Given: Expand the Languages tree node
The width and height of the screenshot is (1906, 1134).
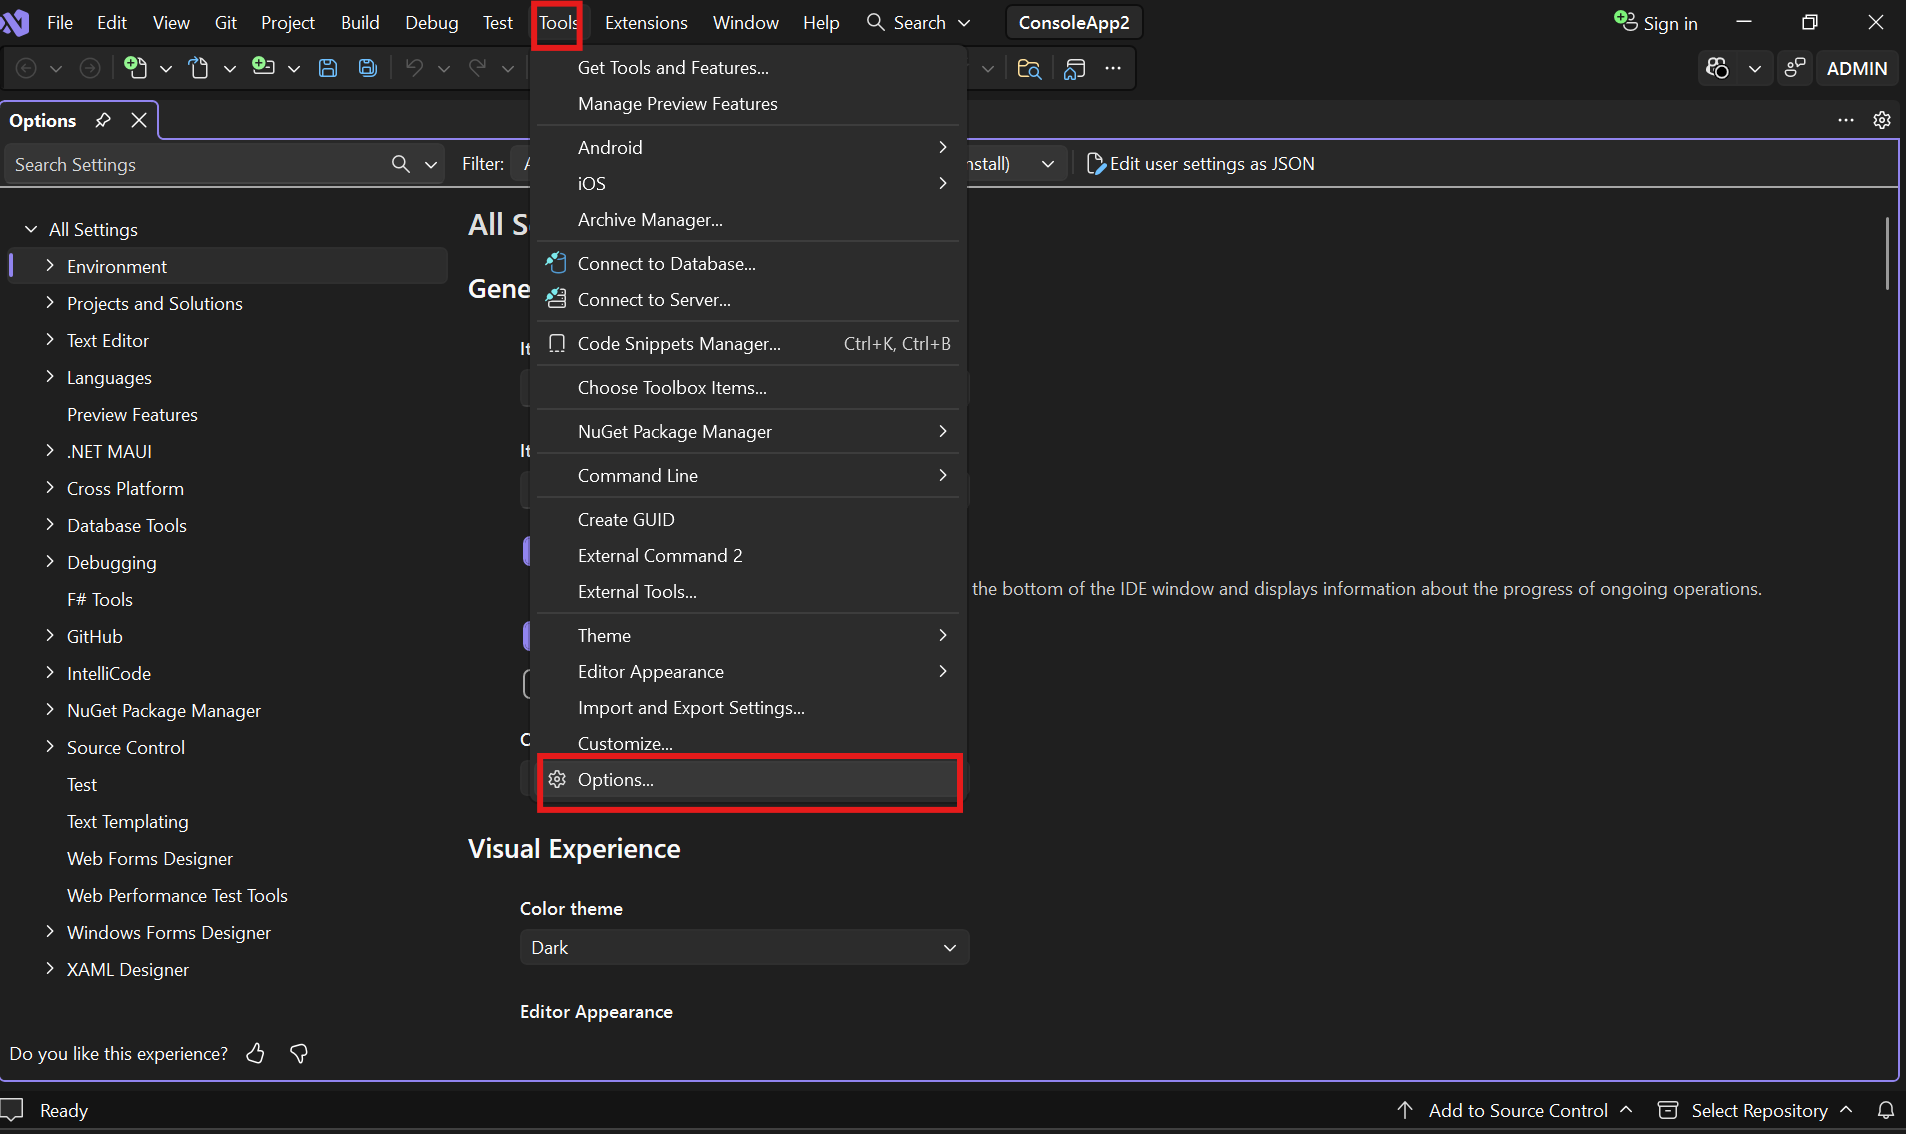Looking at the screenshot, I should (49, 377).
